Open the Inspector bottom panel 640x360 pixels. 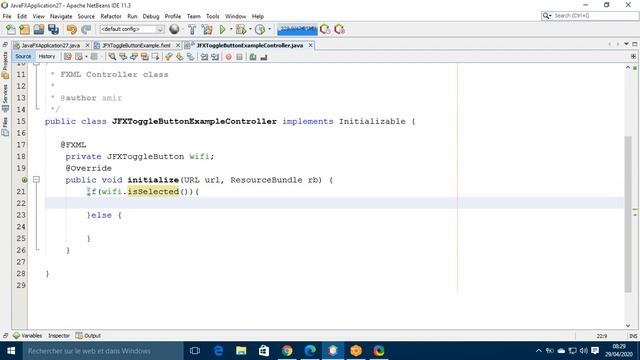point(59,336)
